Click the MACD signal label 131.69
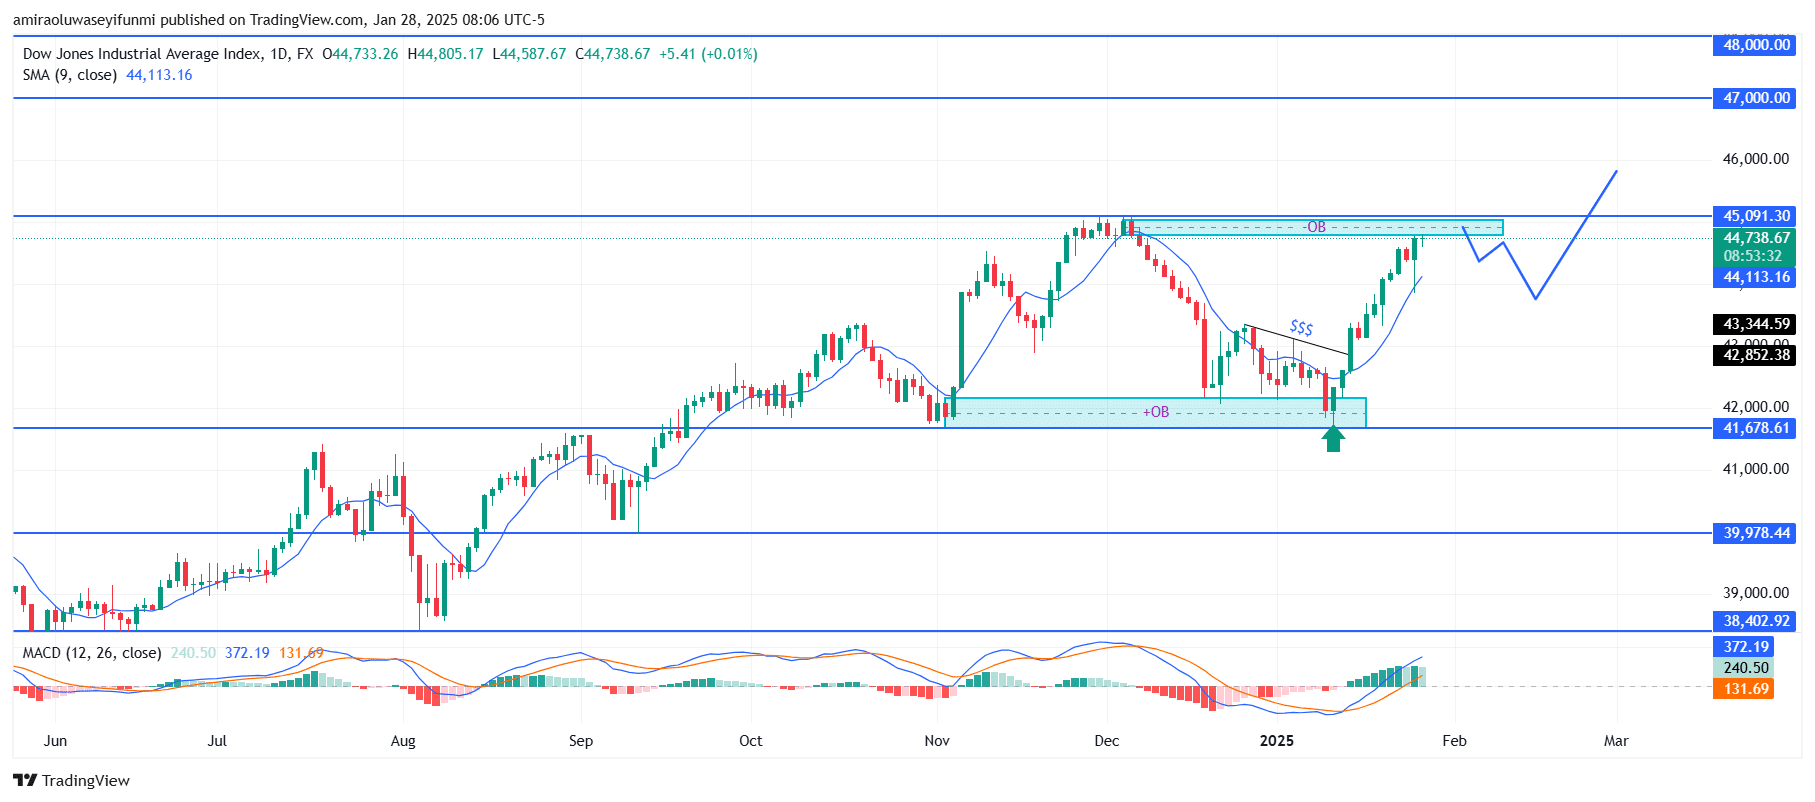Viewport: 1815px width, 802px height. tap(1744, 689)
